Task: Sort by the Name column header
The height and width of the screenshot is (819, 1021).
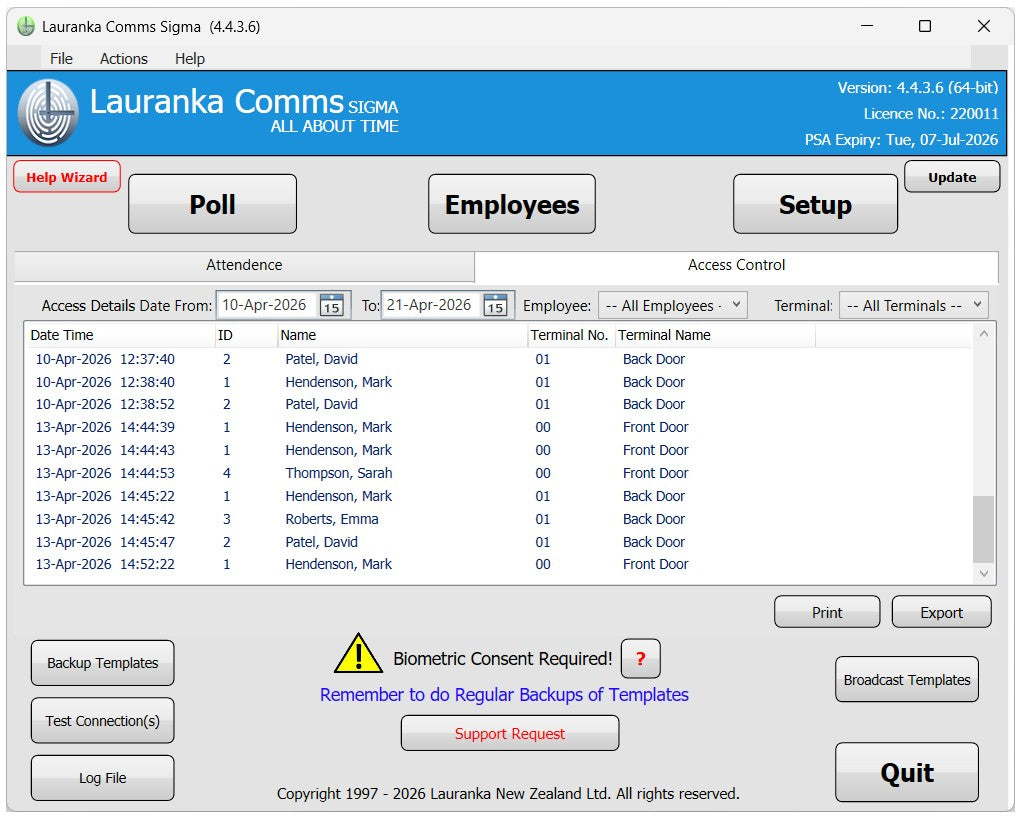Action: pos(402,335)
